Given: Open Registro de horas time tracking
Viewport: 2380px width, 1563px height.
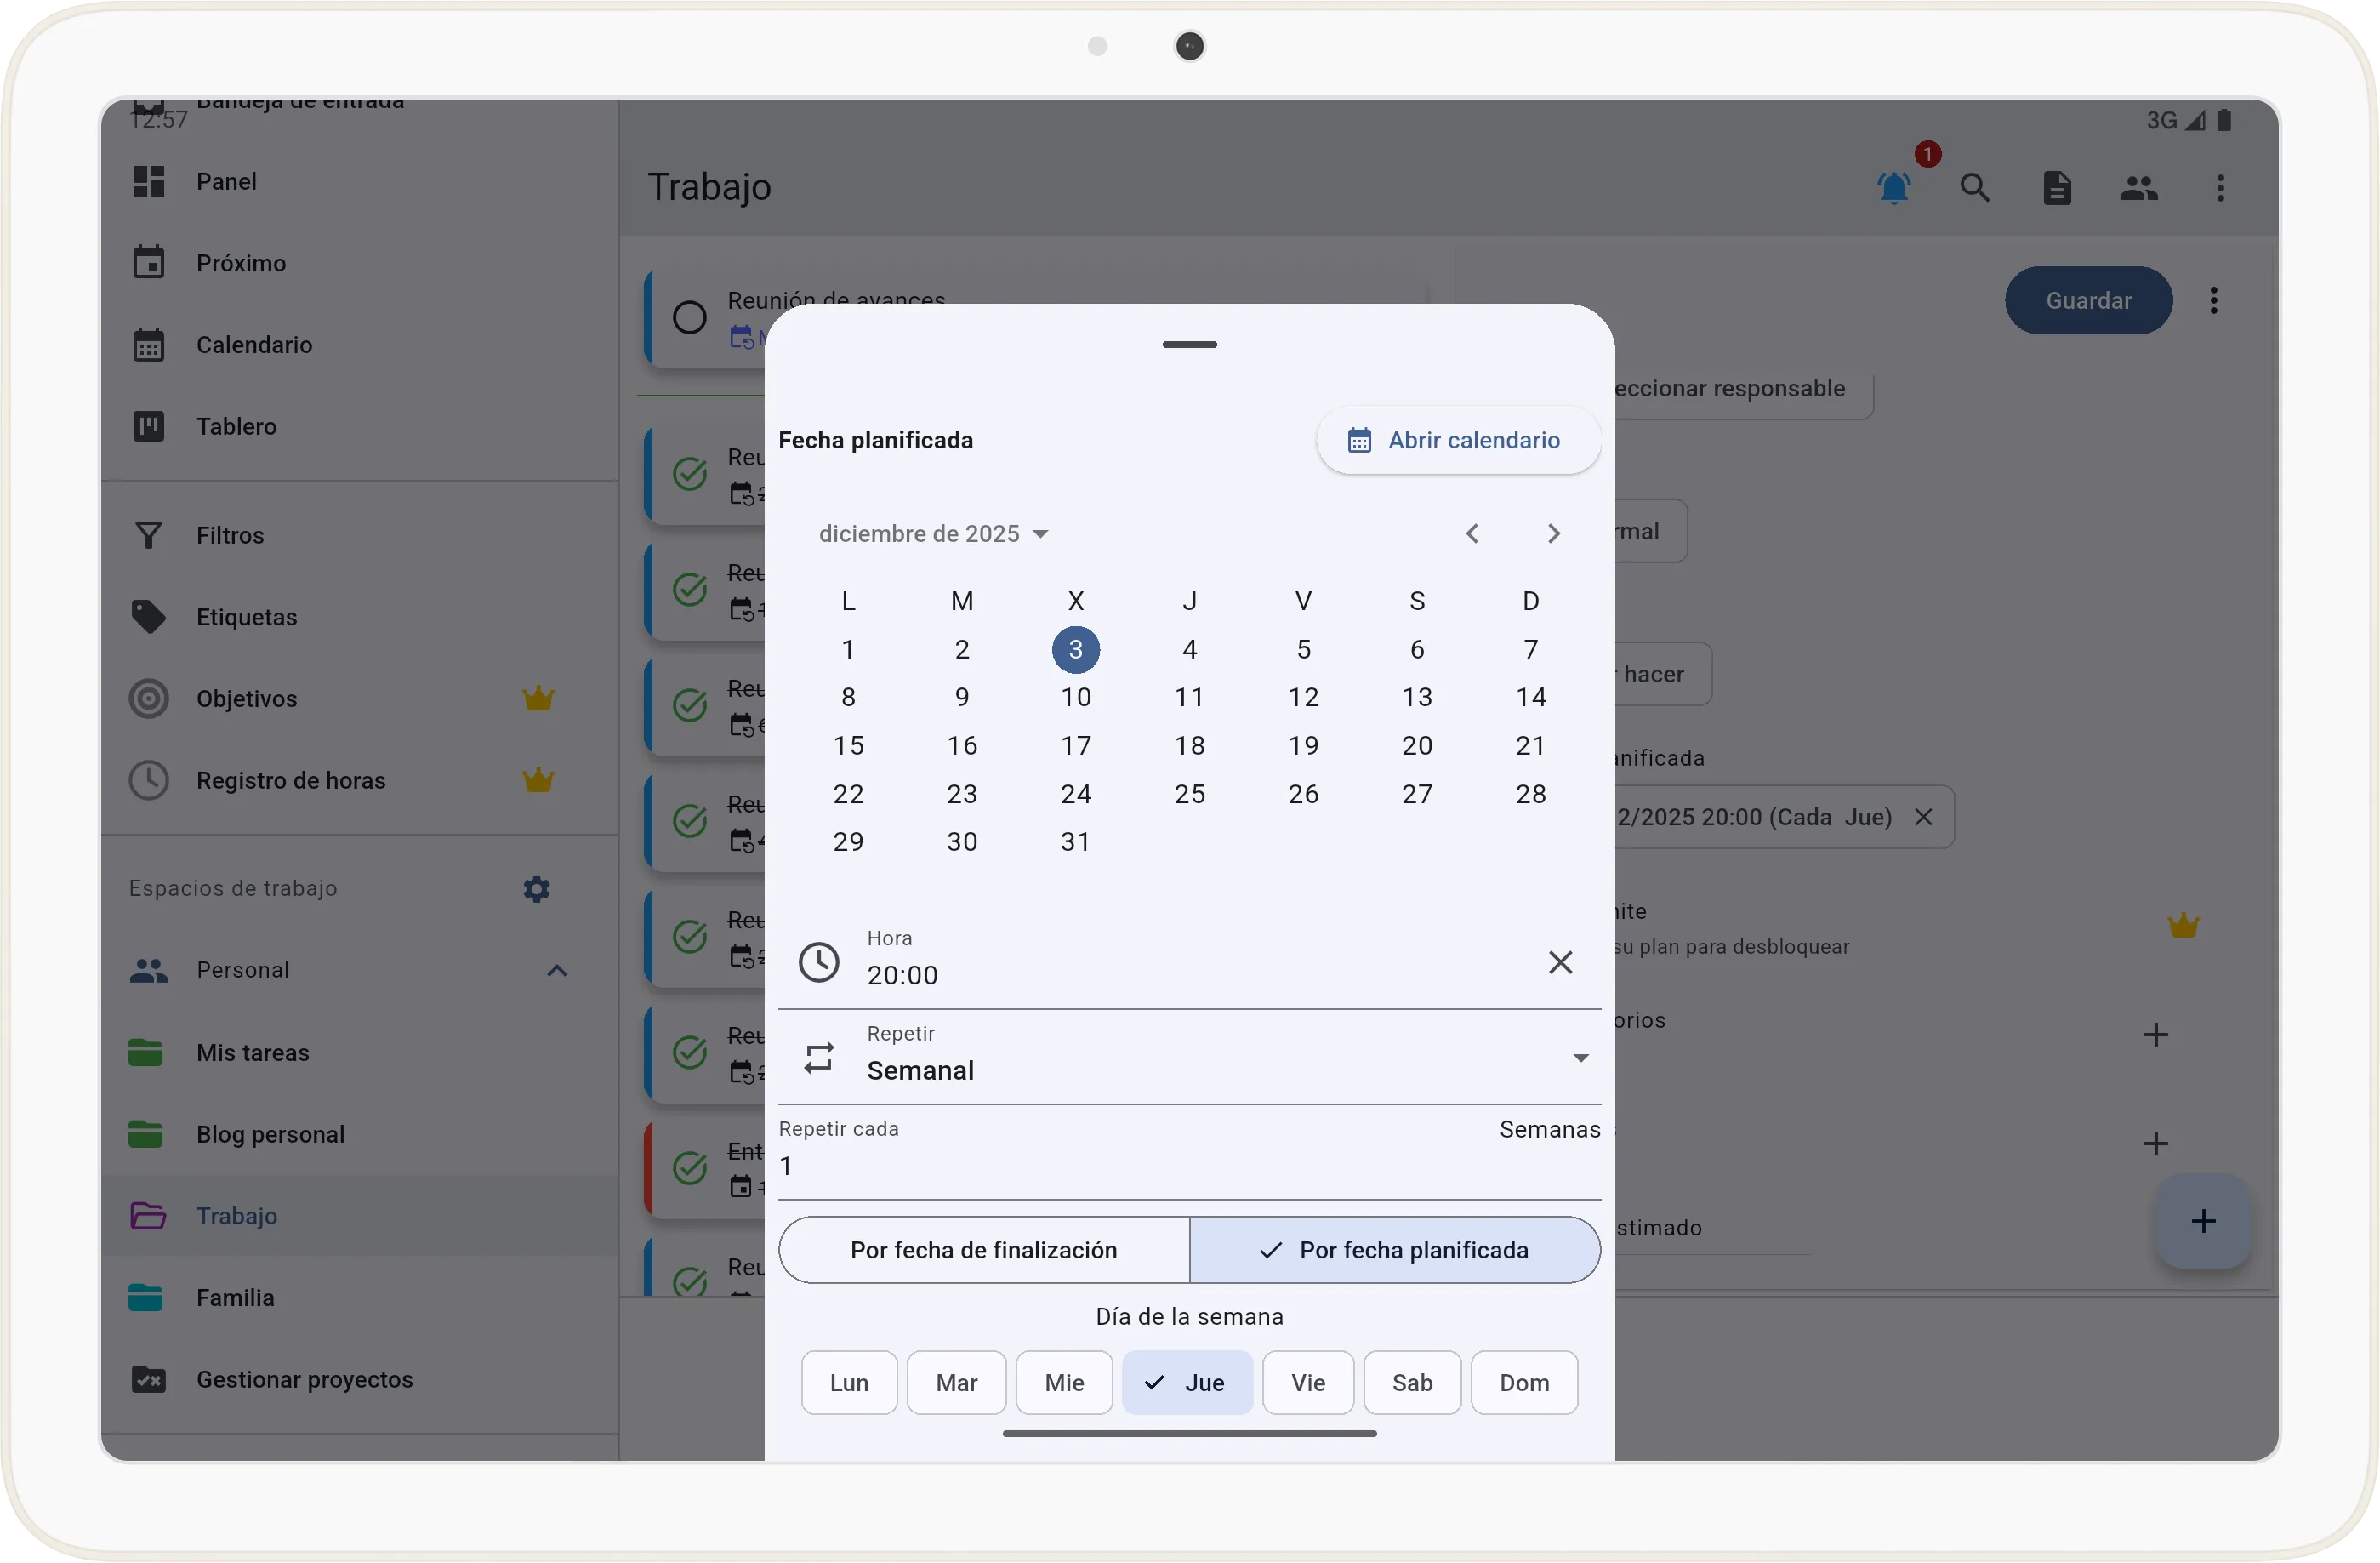Looking at the screenshot, I should 290,780.
